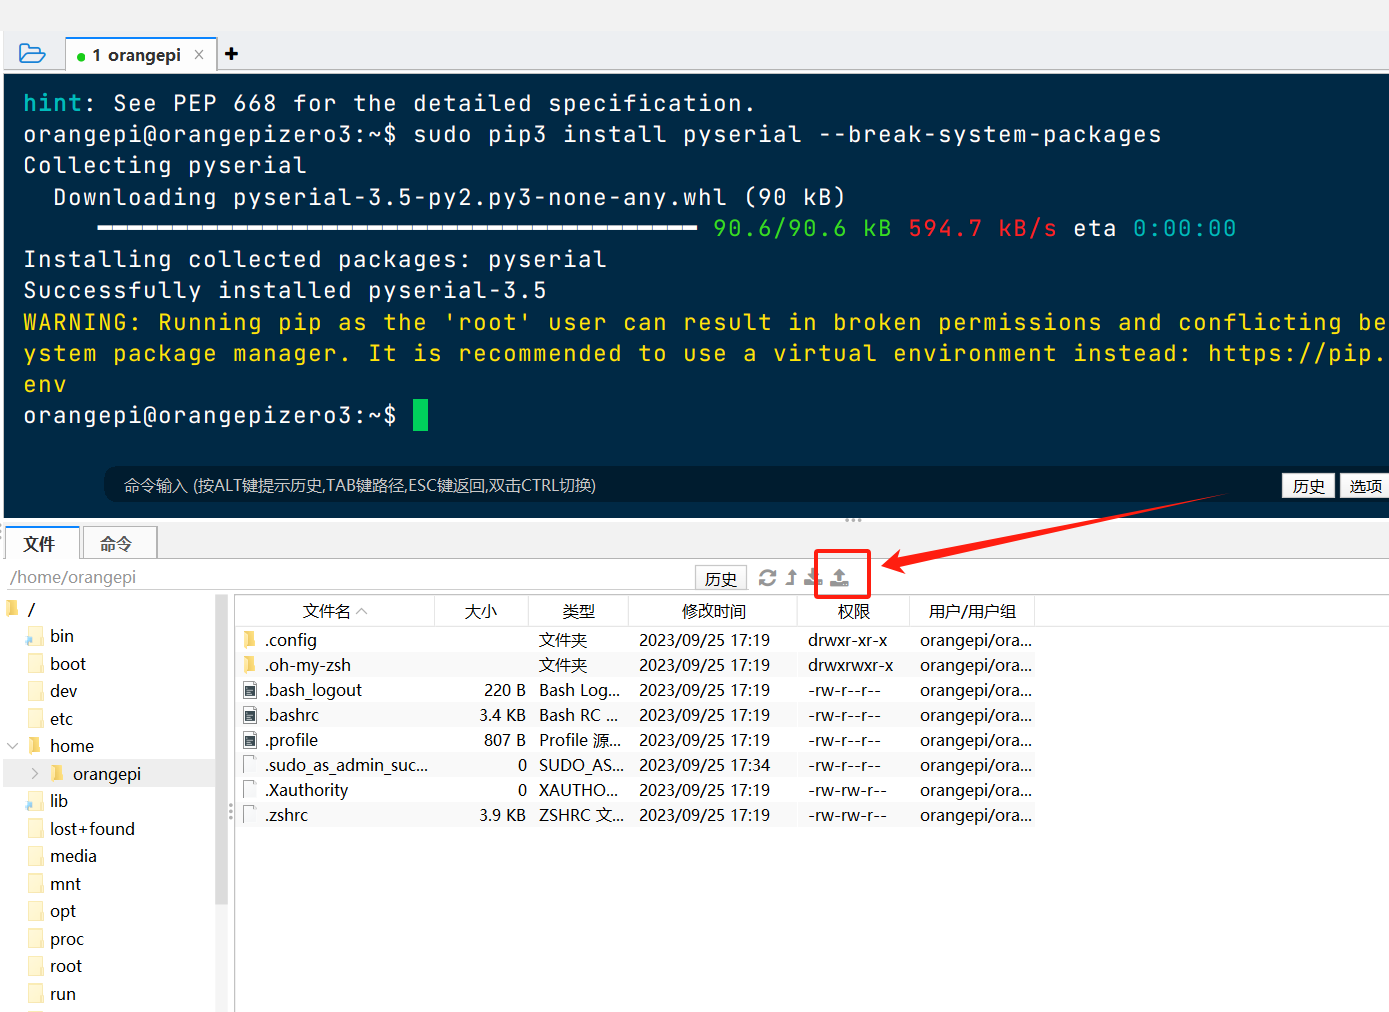This screenshot has width=1389, height=1012.
Task: Select the .profile file name
Action: pos(291,740)
